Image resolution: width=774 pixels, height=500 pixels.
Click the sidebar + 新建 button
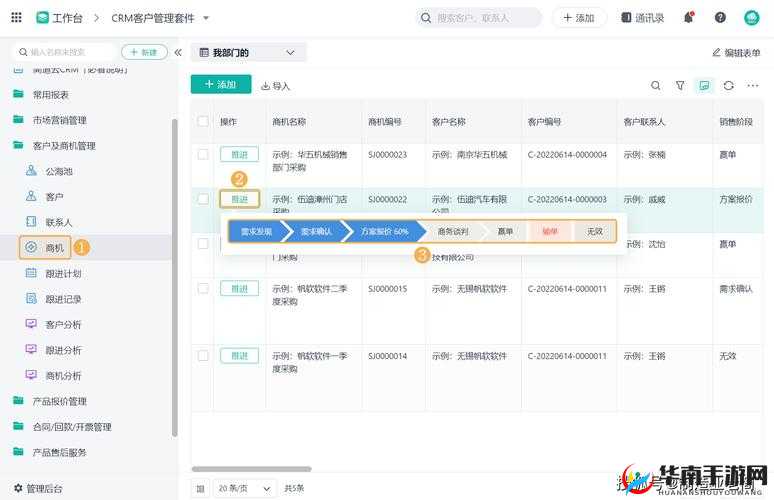point(144,52)
